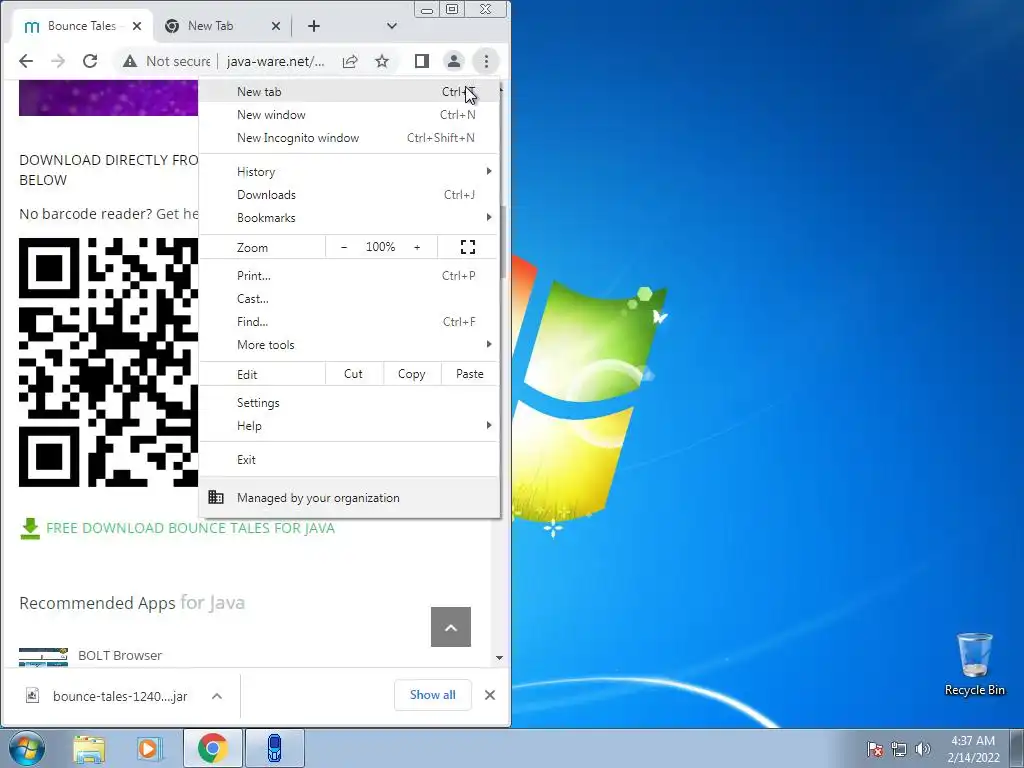The height and width of the screenshot is (768, 1024).
Task: Expand the History submenu
Action: tap(349, 172)
